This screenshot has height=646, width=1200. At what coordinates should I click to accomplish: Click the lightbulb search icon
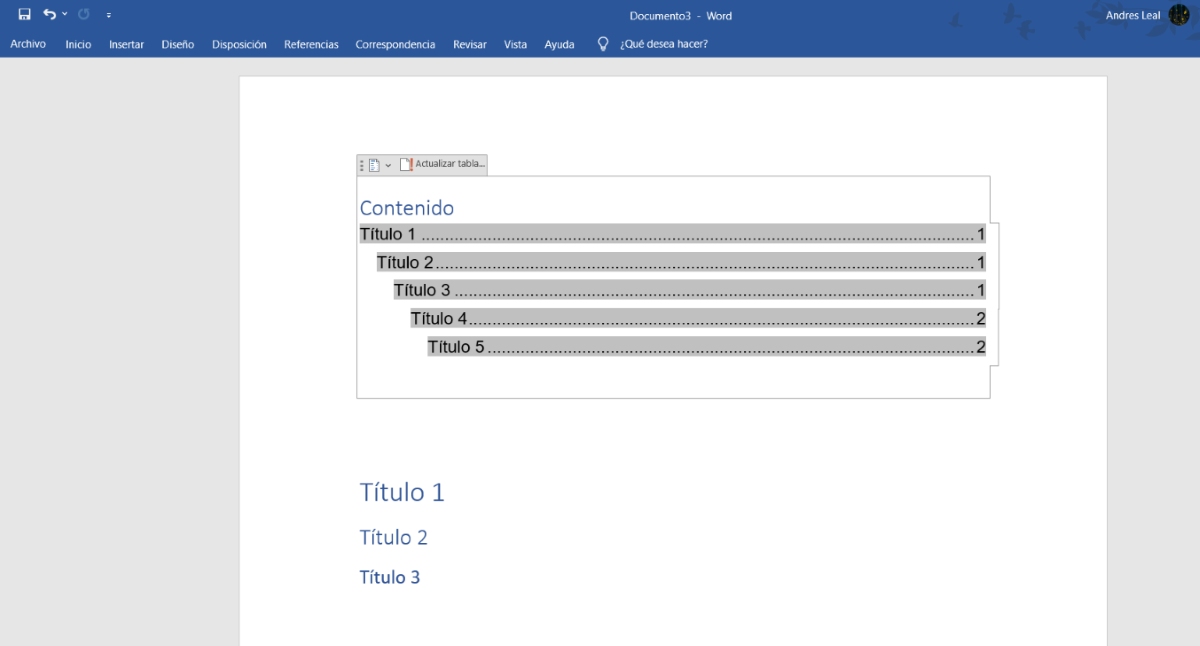603,44
